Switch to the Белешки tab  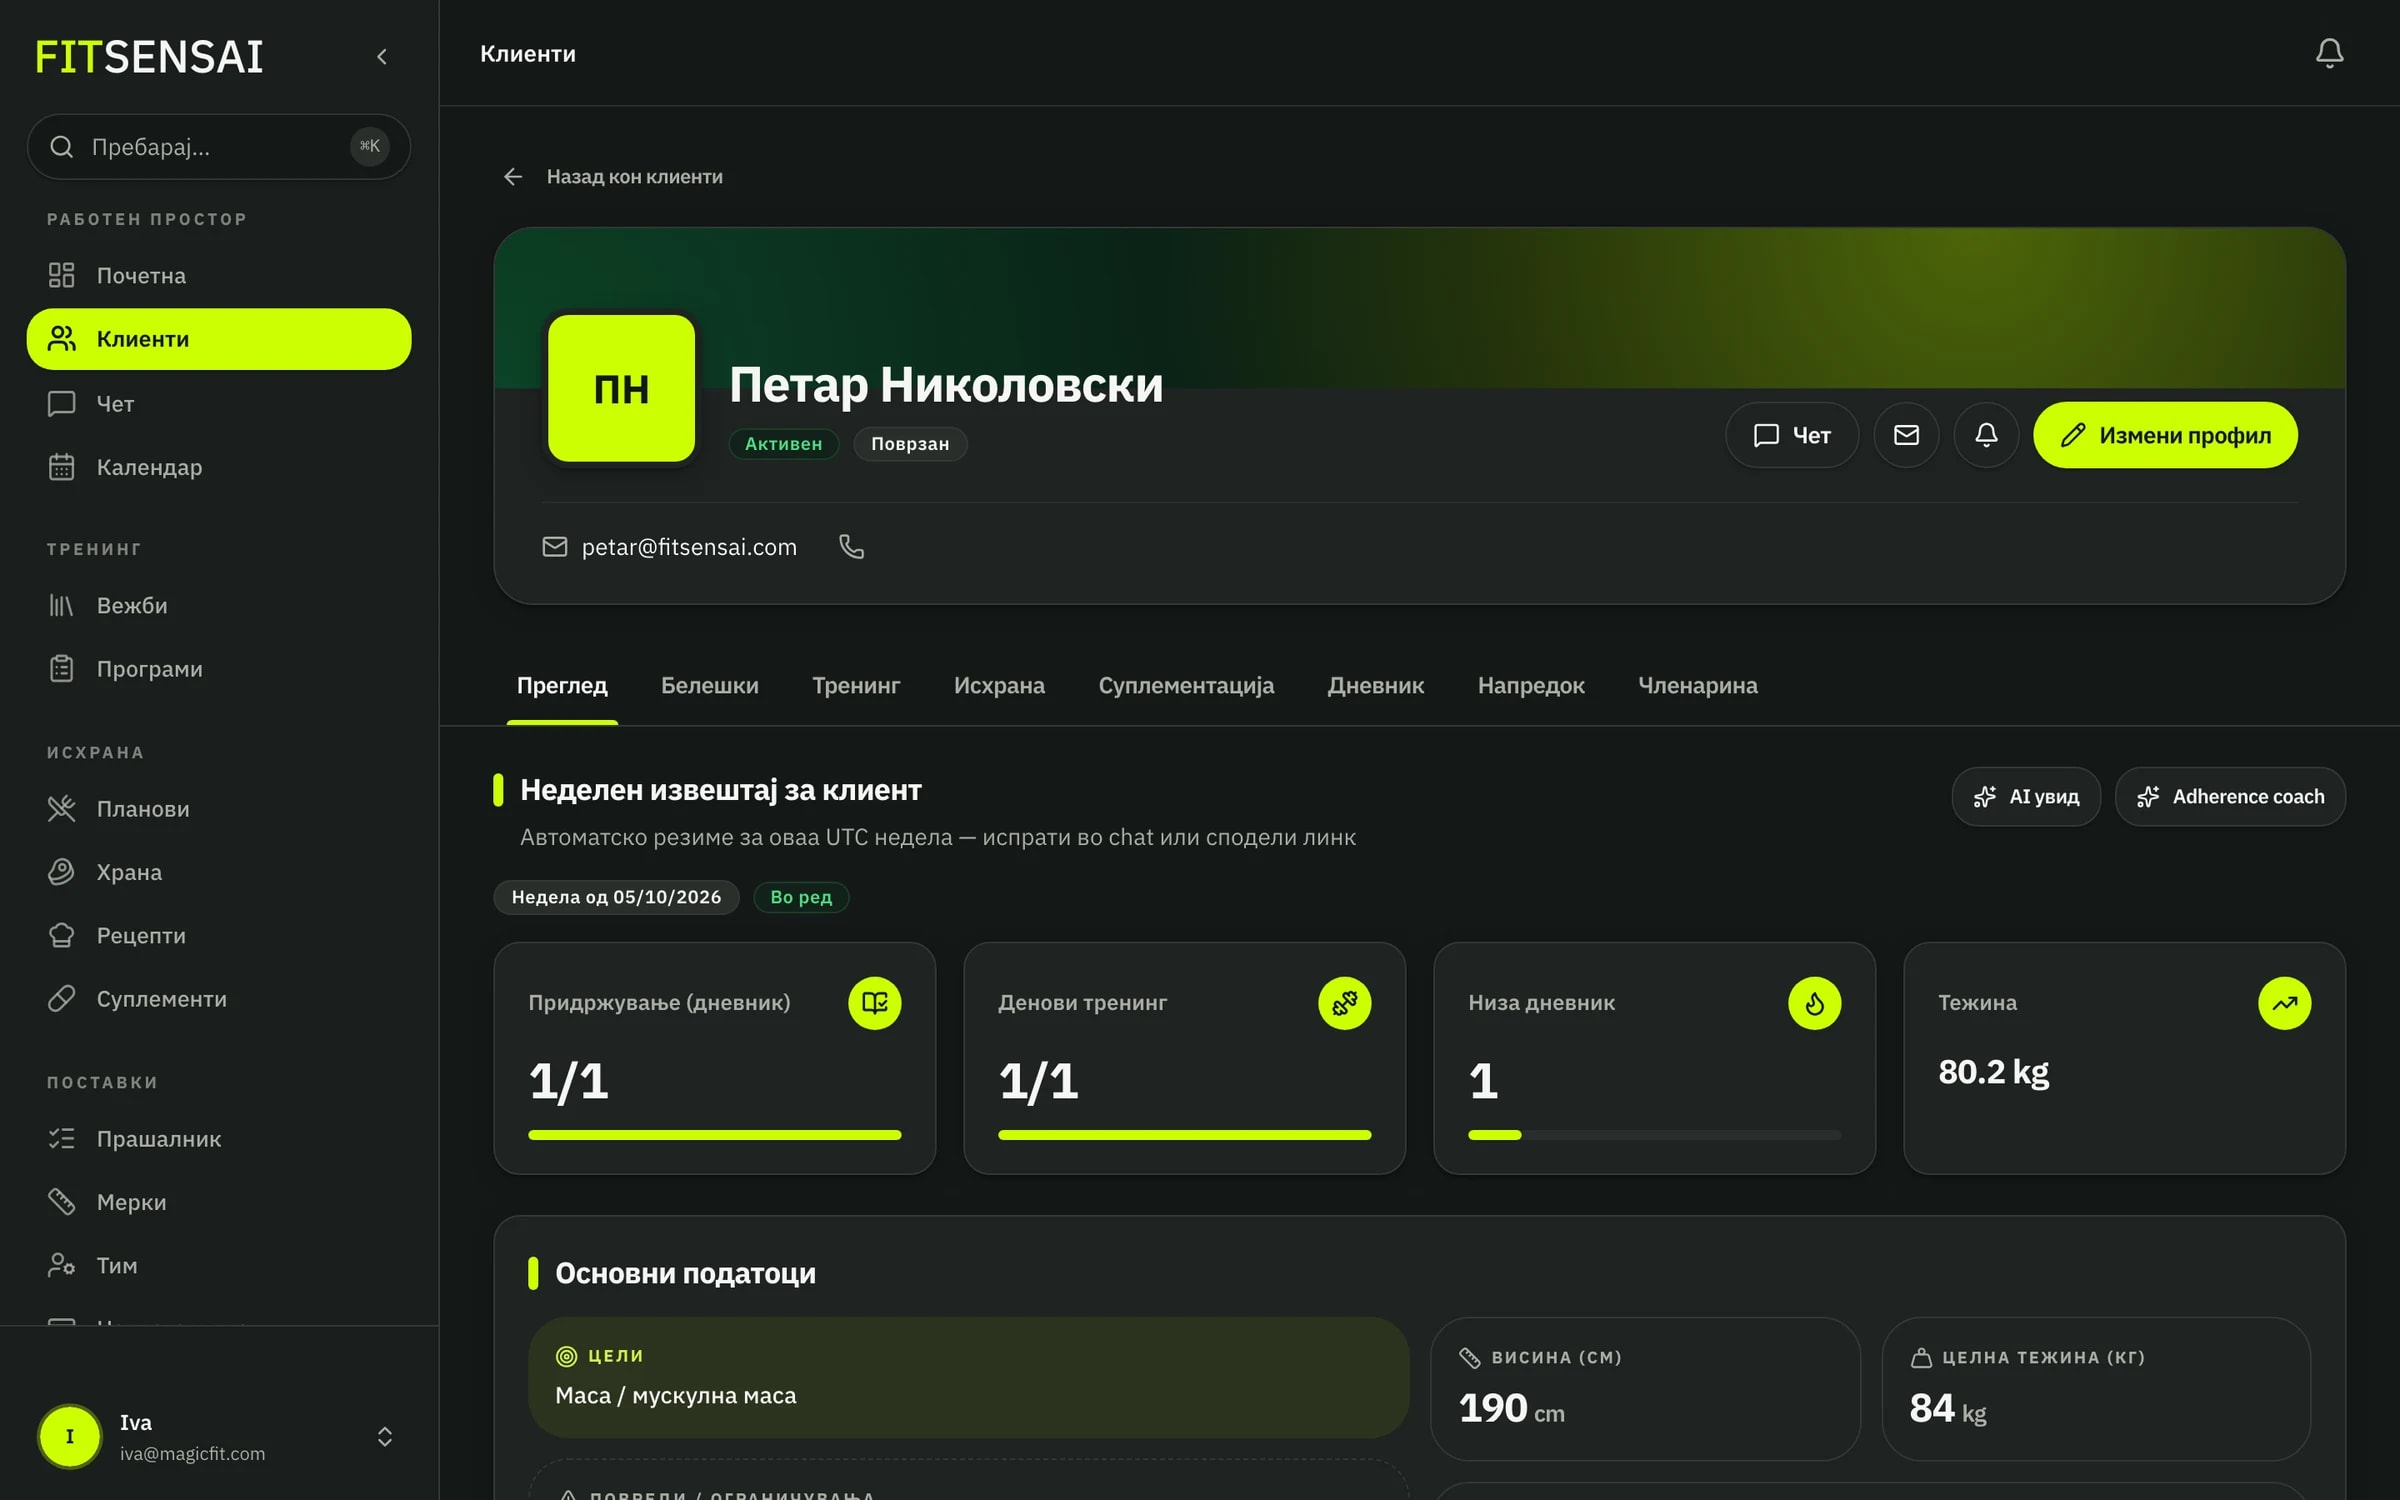click(710, 686)
